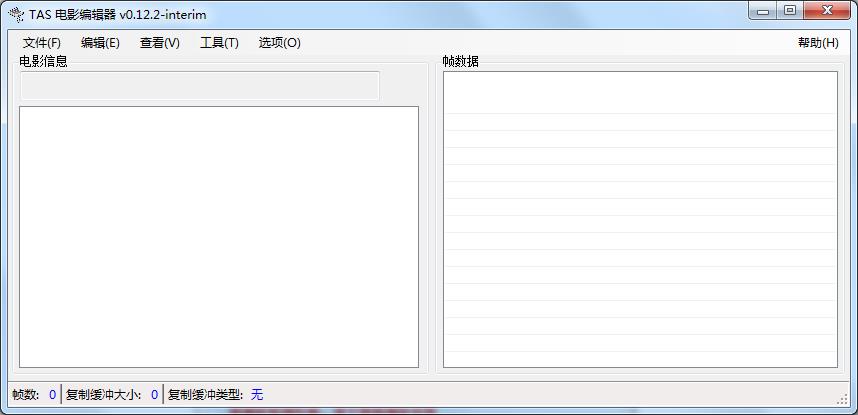858x415 pixels.
Task: Close the TAS editor window
Action: click(x=825, y=10)
